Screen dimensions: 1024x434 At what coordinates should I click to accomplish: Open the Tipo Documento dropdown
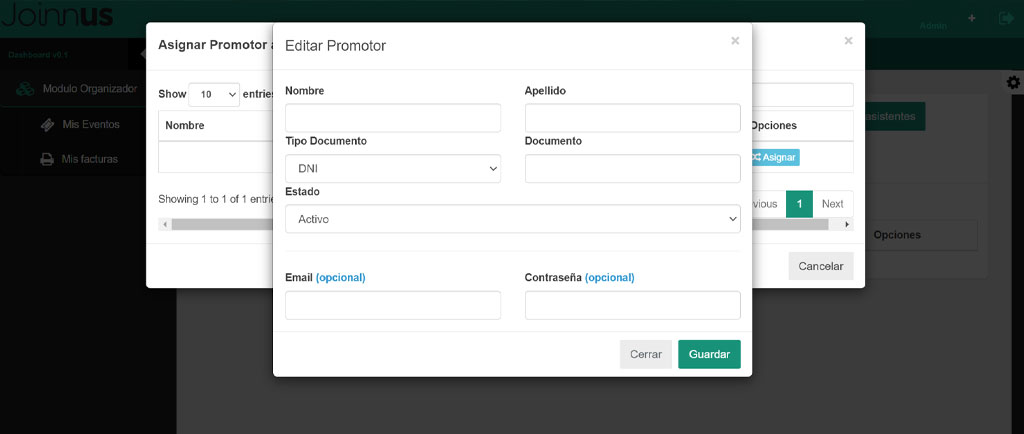click(392, 169)
